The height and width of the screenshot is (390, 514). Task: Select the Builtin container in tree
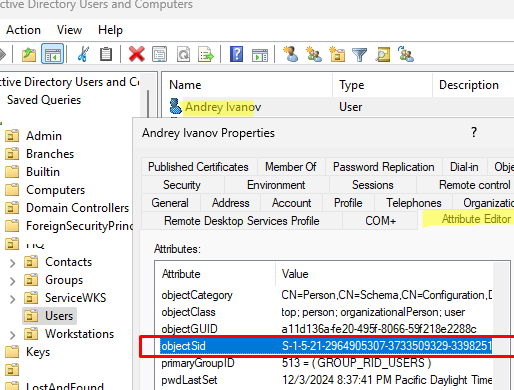43,172
